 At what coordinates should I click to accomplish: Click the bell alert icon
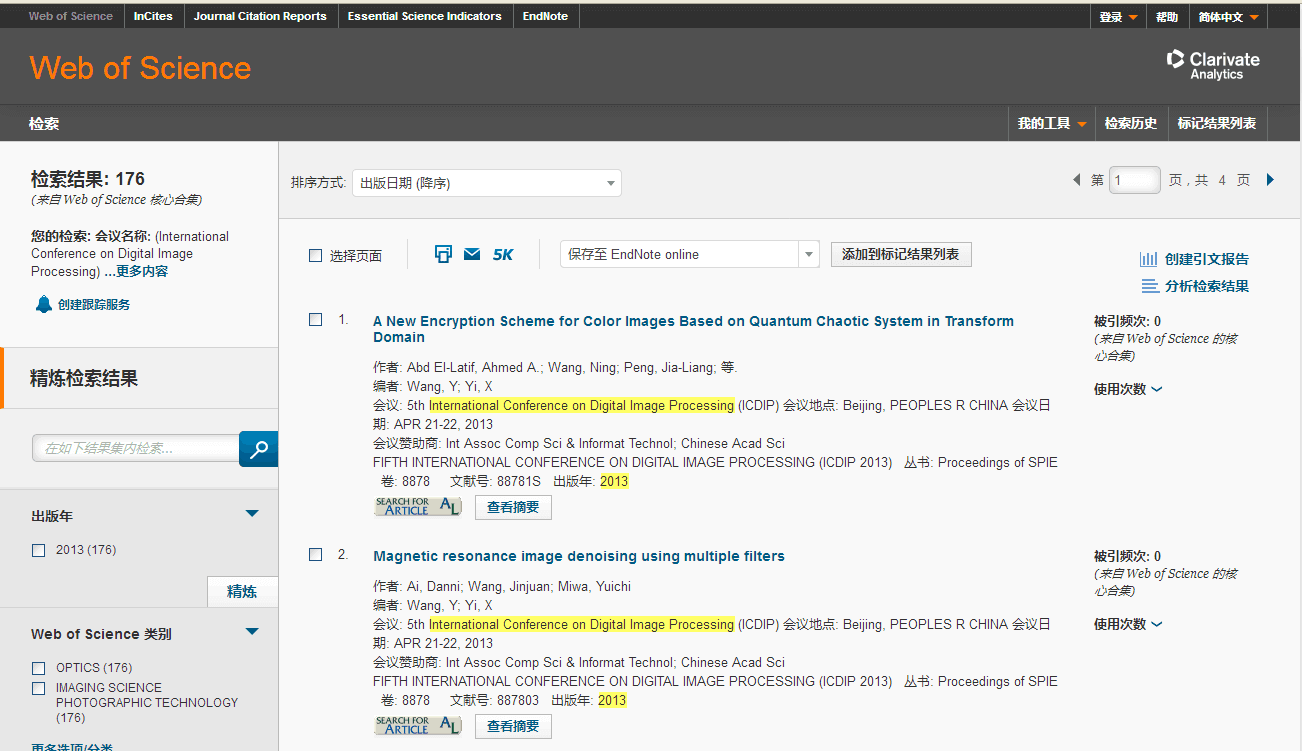[43, 304]
